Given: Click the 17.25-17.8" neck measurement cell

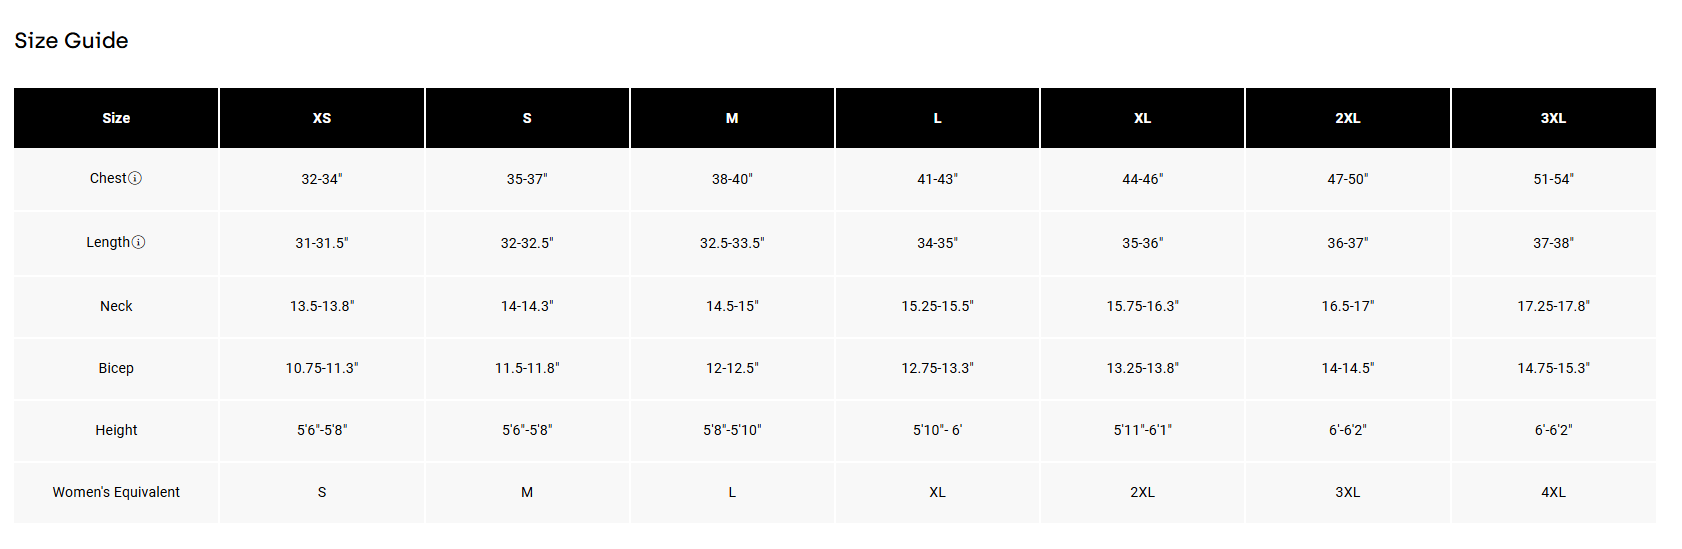Looking at the screenshot, I should 1553,306.
